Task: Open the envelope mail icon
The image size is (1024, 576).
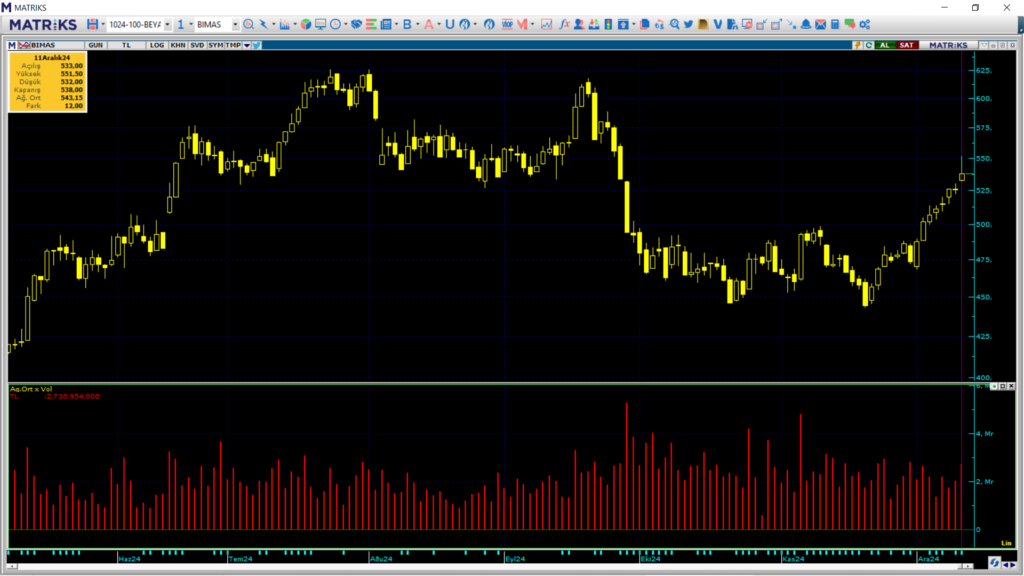Action: click(821, 24)
